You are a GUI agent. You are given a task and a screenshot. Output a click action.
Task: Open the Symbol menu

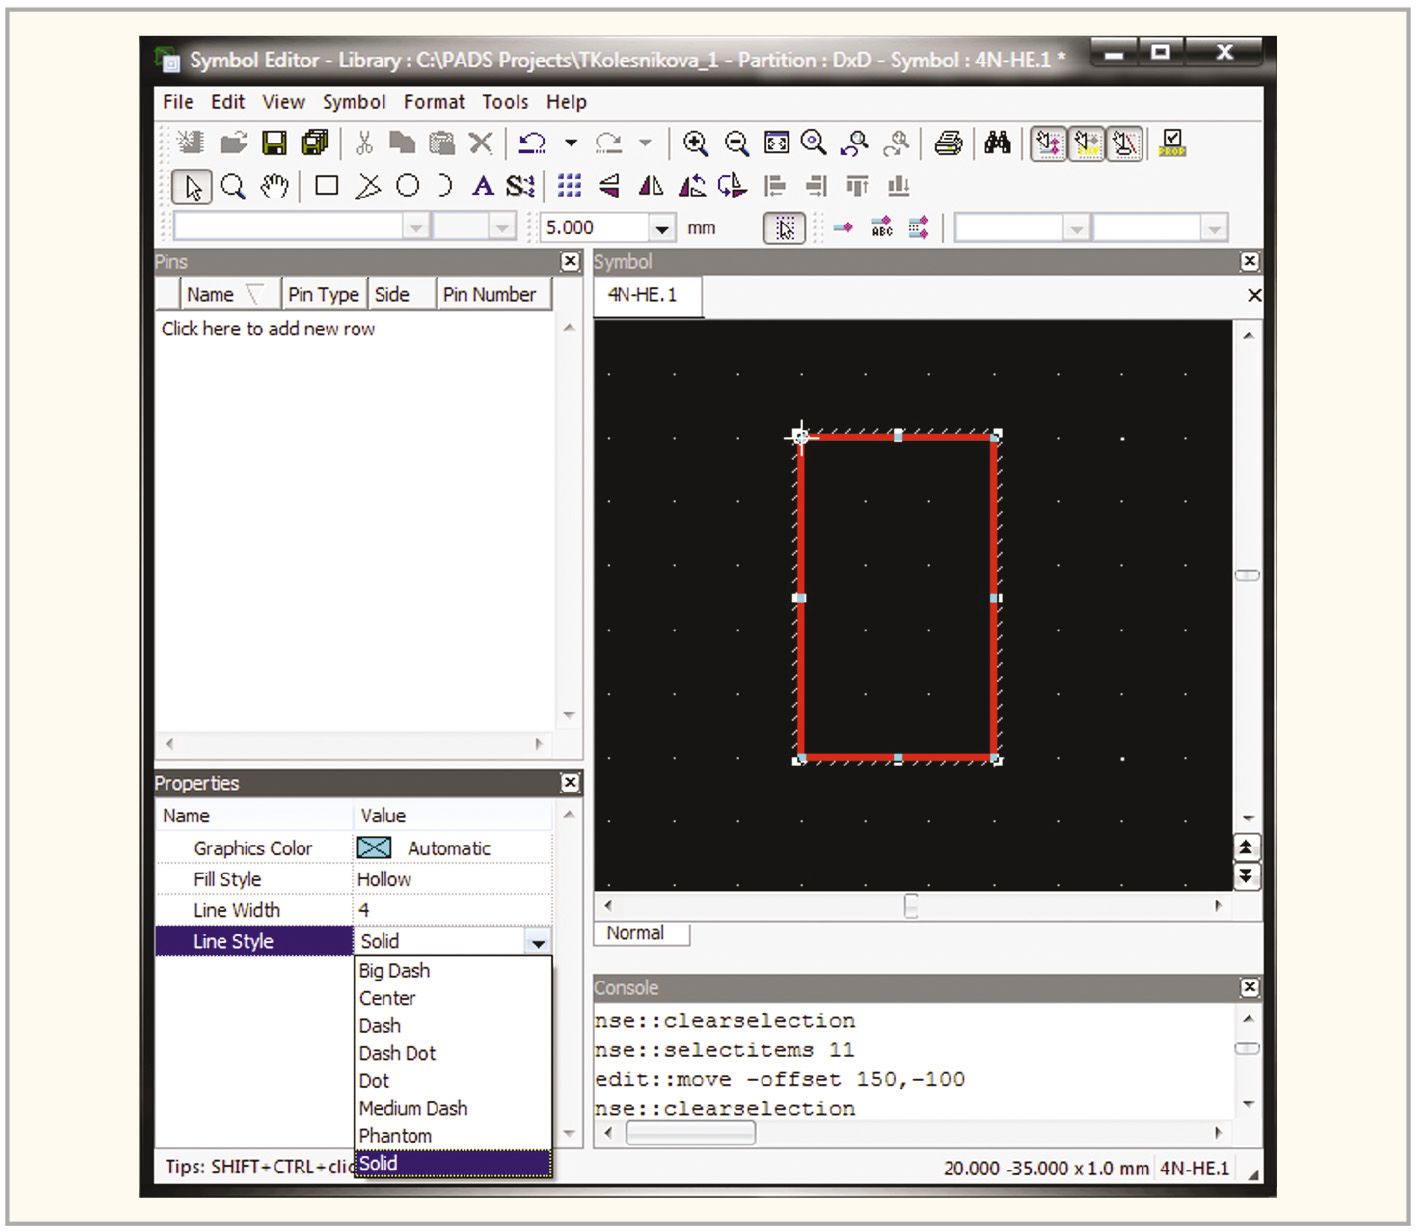click(x=354, y=102)
